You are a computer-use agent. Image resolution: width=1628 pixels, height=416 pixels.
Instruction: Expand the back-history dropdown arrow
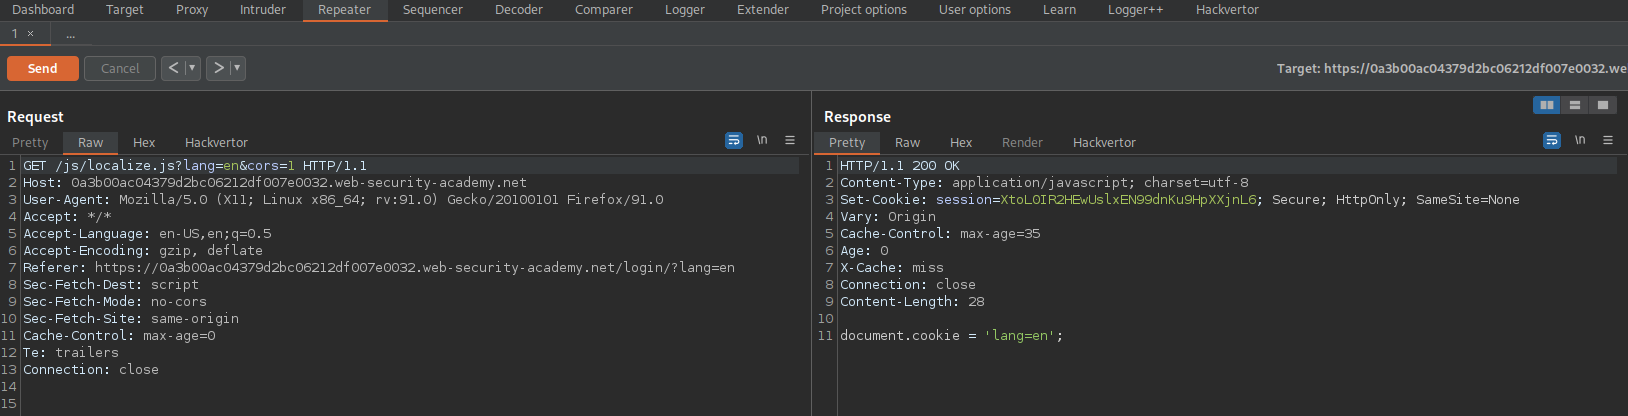pos(192,68)
